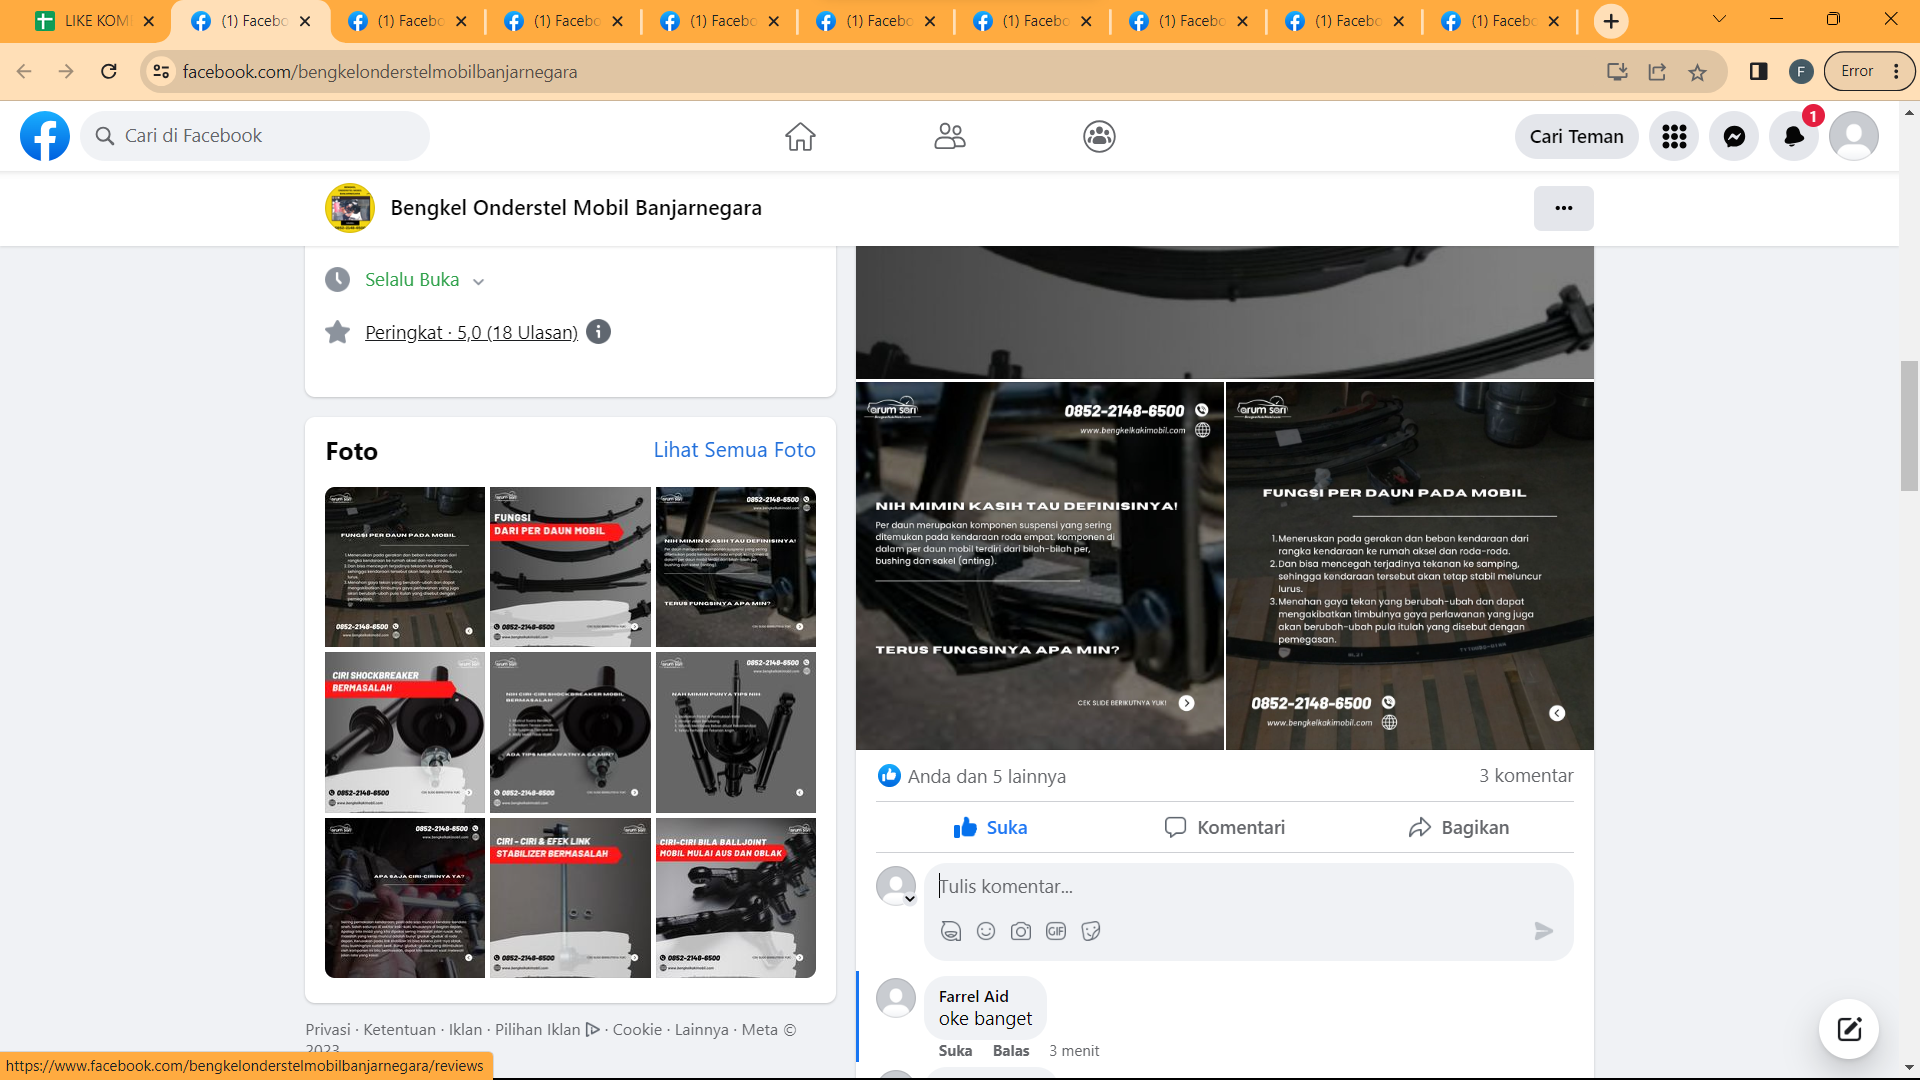
Task: Attach photo with camera icon
Action: [1021, 931]
